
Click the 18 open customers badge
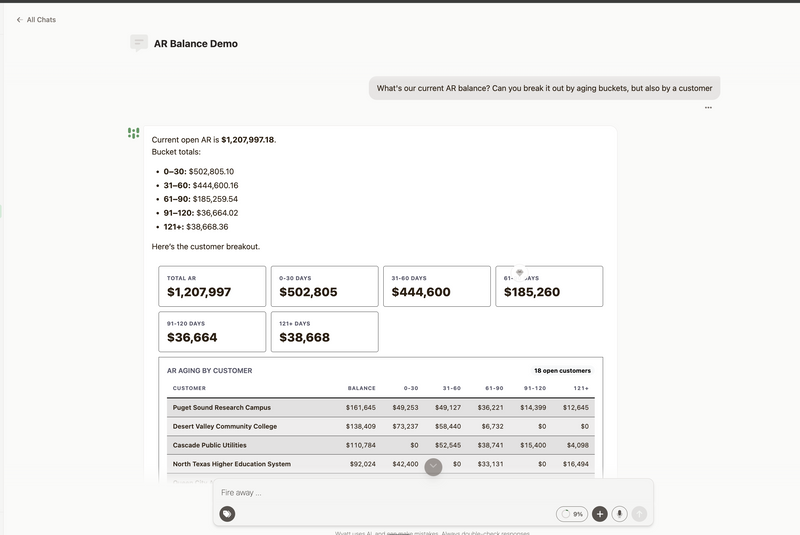[x=562, y=371]
